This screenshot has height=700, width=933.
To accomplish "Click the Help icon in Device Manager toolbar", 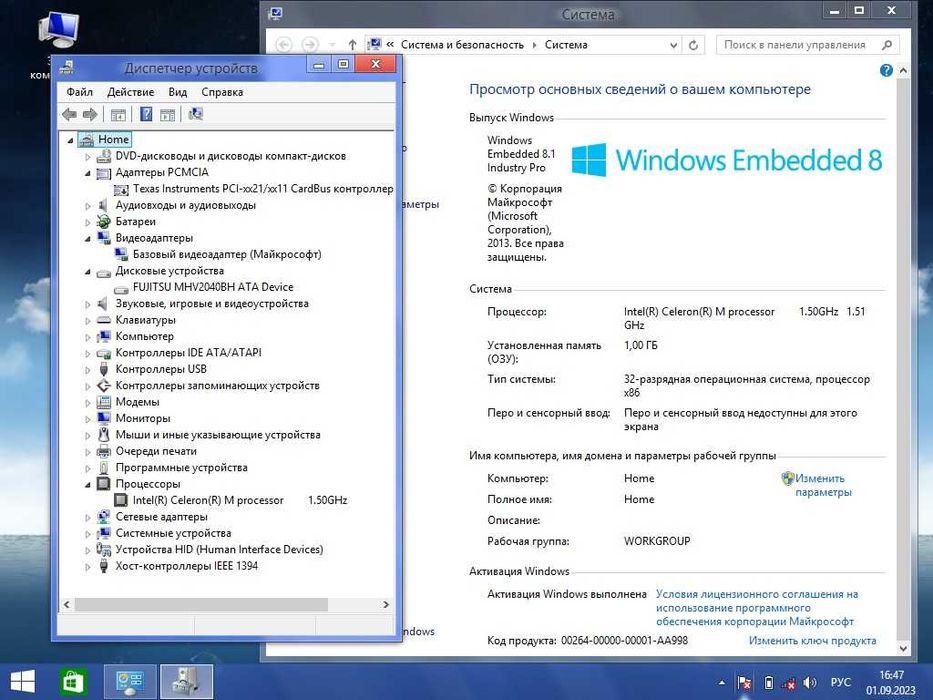I will pyautogui.click(x=146, y=114).
